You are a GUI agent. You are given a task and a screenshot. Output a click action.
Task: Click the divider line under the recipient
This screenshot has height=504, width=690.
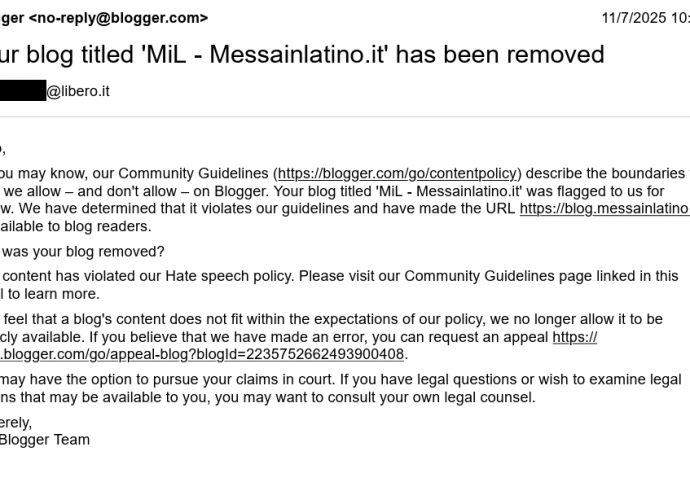(345, 117)
